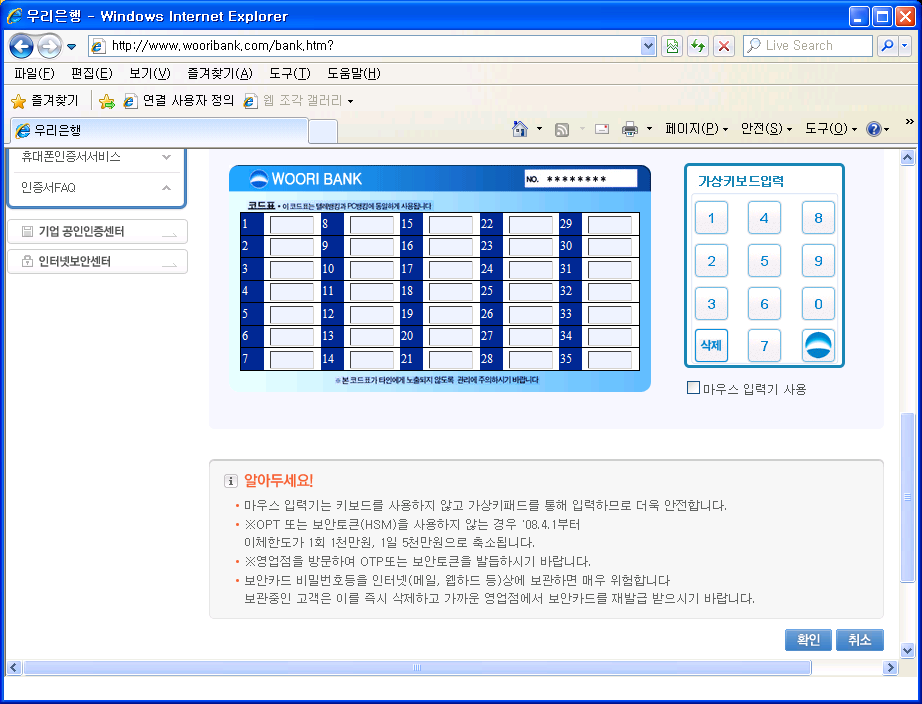
Task: Go to the Home page icon
Action: [x=520, y=129]
